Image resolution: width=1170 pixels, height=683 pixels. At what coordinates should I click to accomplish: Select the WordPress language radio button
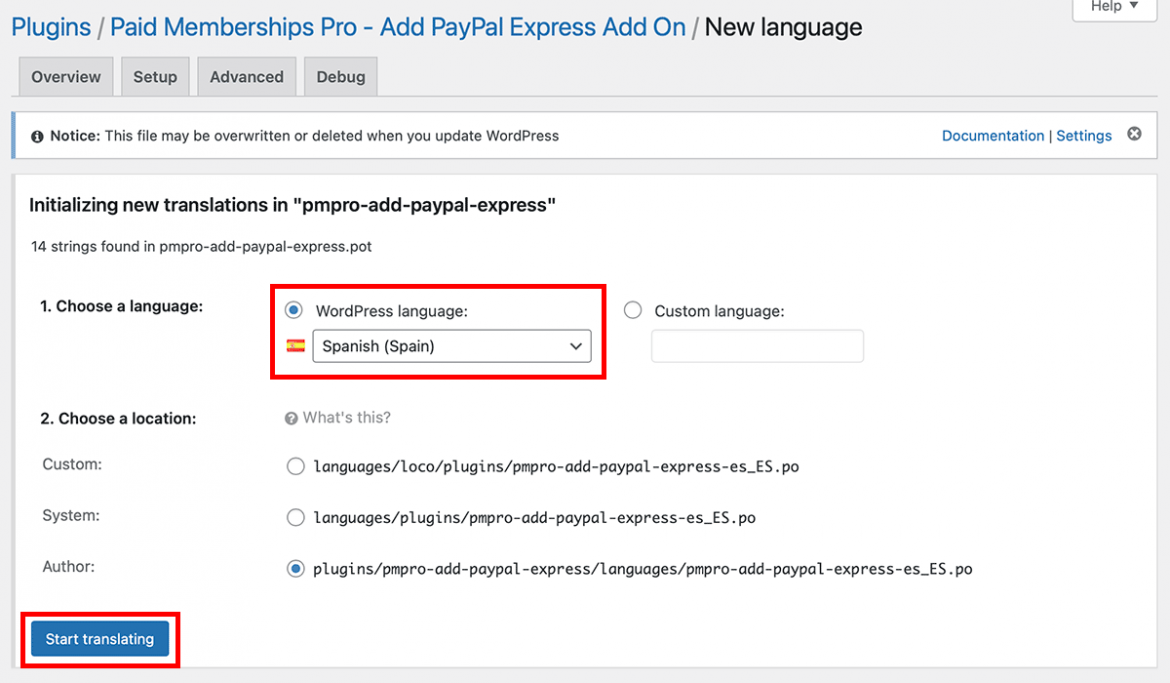pos(293,310)
